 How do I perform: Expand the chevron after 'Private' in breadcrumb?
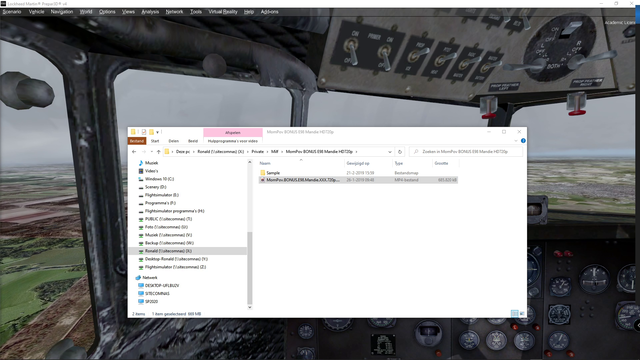(x=267, y=151)
